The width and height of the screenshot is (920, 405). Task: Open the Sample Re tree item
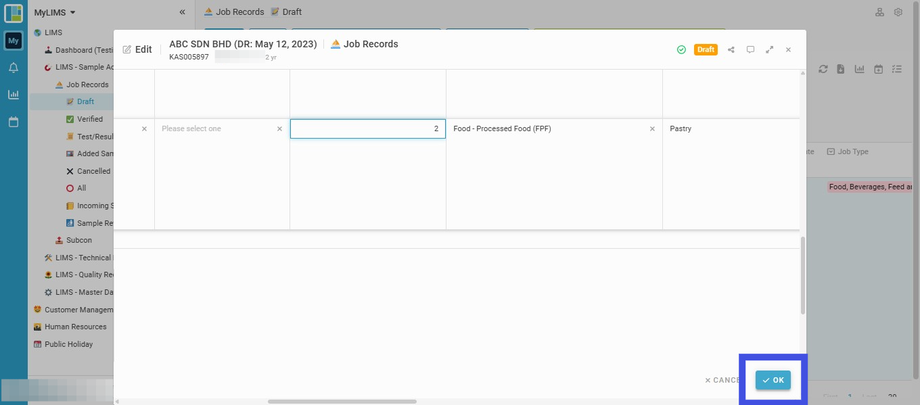coord(88,223)
